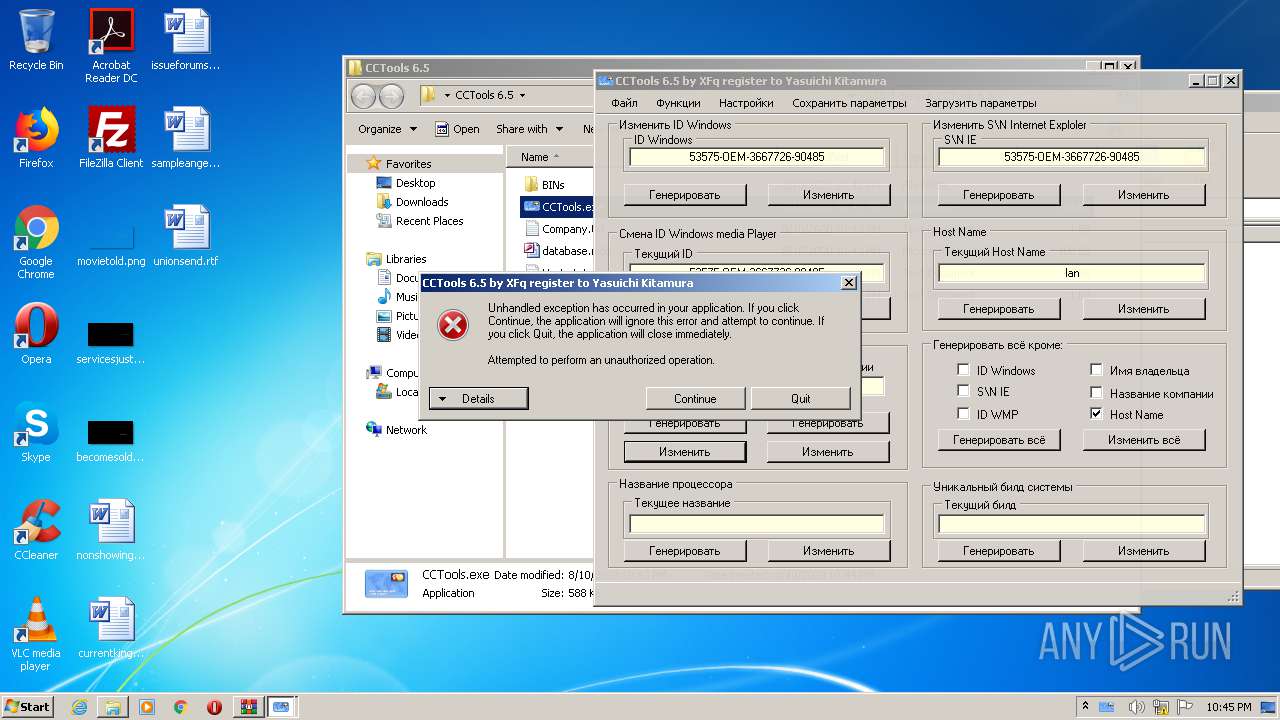
Task: Launch VLC media player shortcut
Action: point(36,633)
